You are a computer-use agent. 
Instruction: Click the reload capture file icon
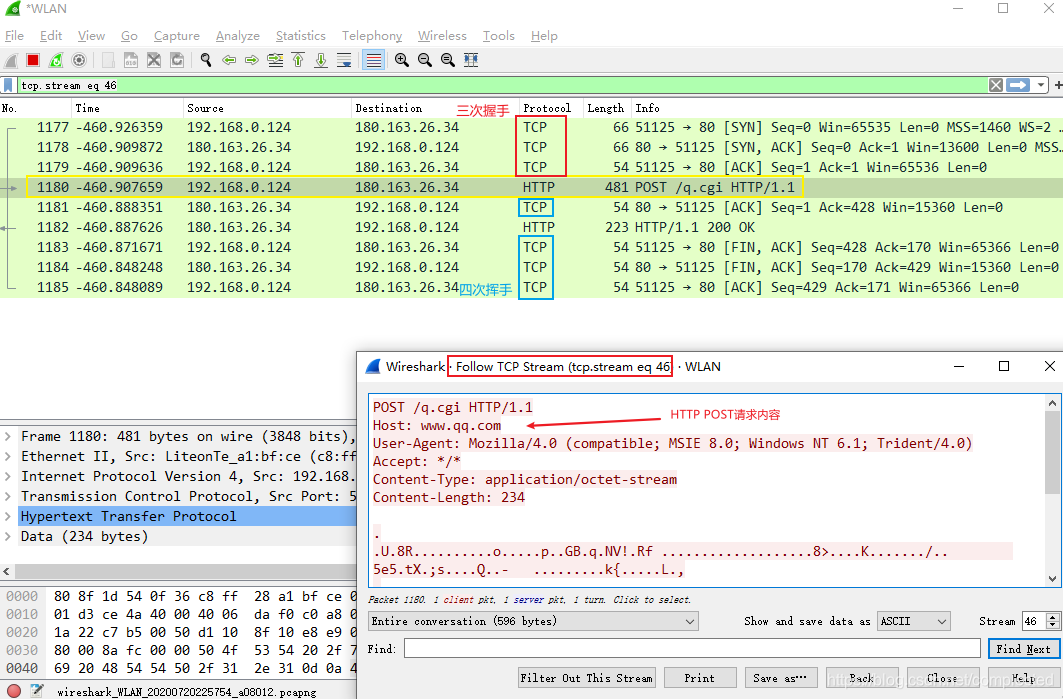[177, 60]
